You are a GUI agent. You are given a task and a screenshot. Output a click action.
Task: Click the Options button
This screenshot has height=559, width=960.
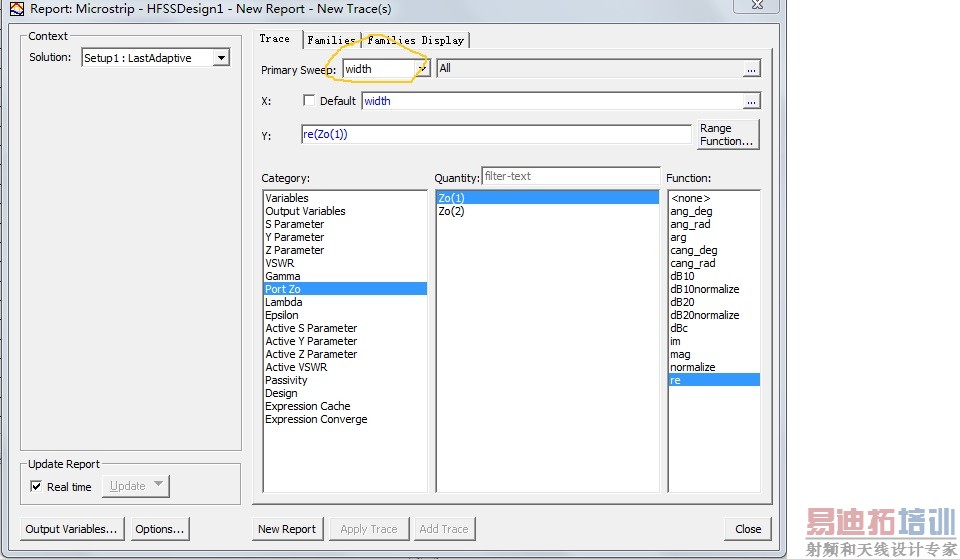pos(159,529)
